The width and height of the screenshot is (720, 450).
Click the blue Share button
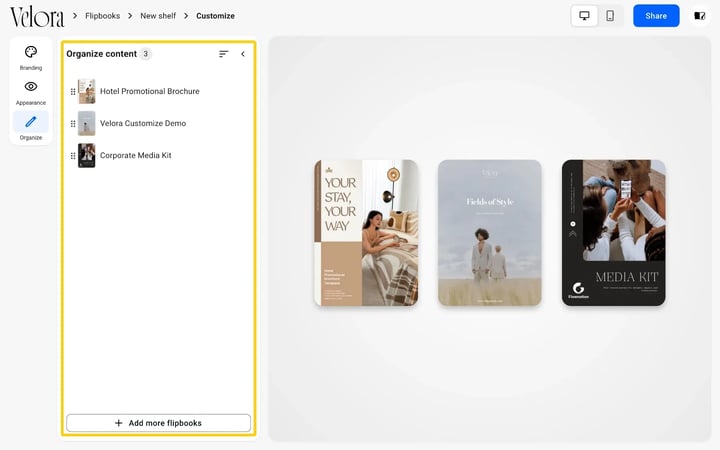(656, 16)
